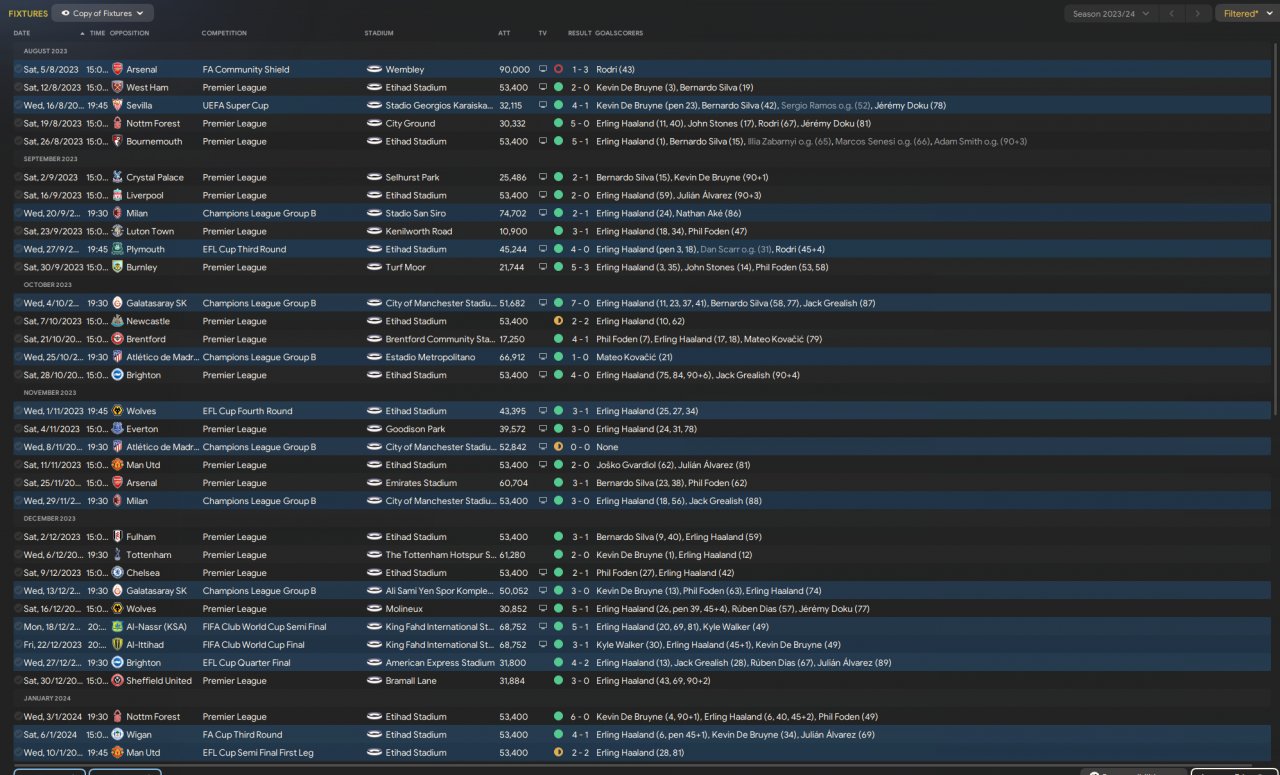Click the Arsenal badge in the FA Community Shield row
This screenshot has height=775, width=1280.
[117, 70]
